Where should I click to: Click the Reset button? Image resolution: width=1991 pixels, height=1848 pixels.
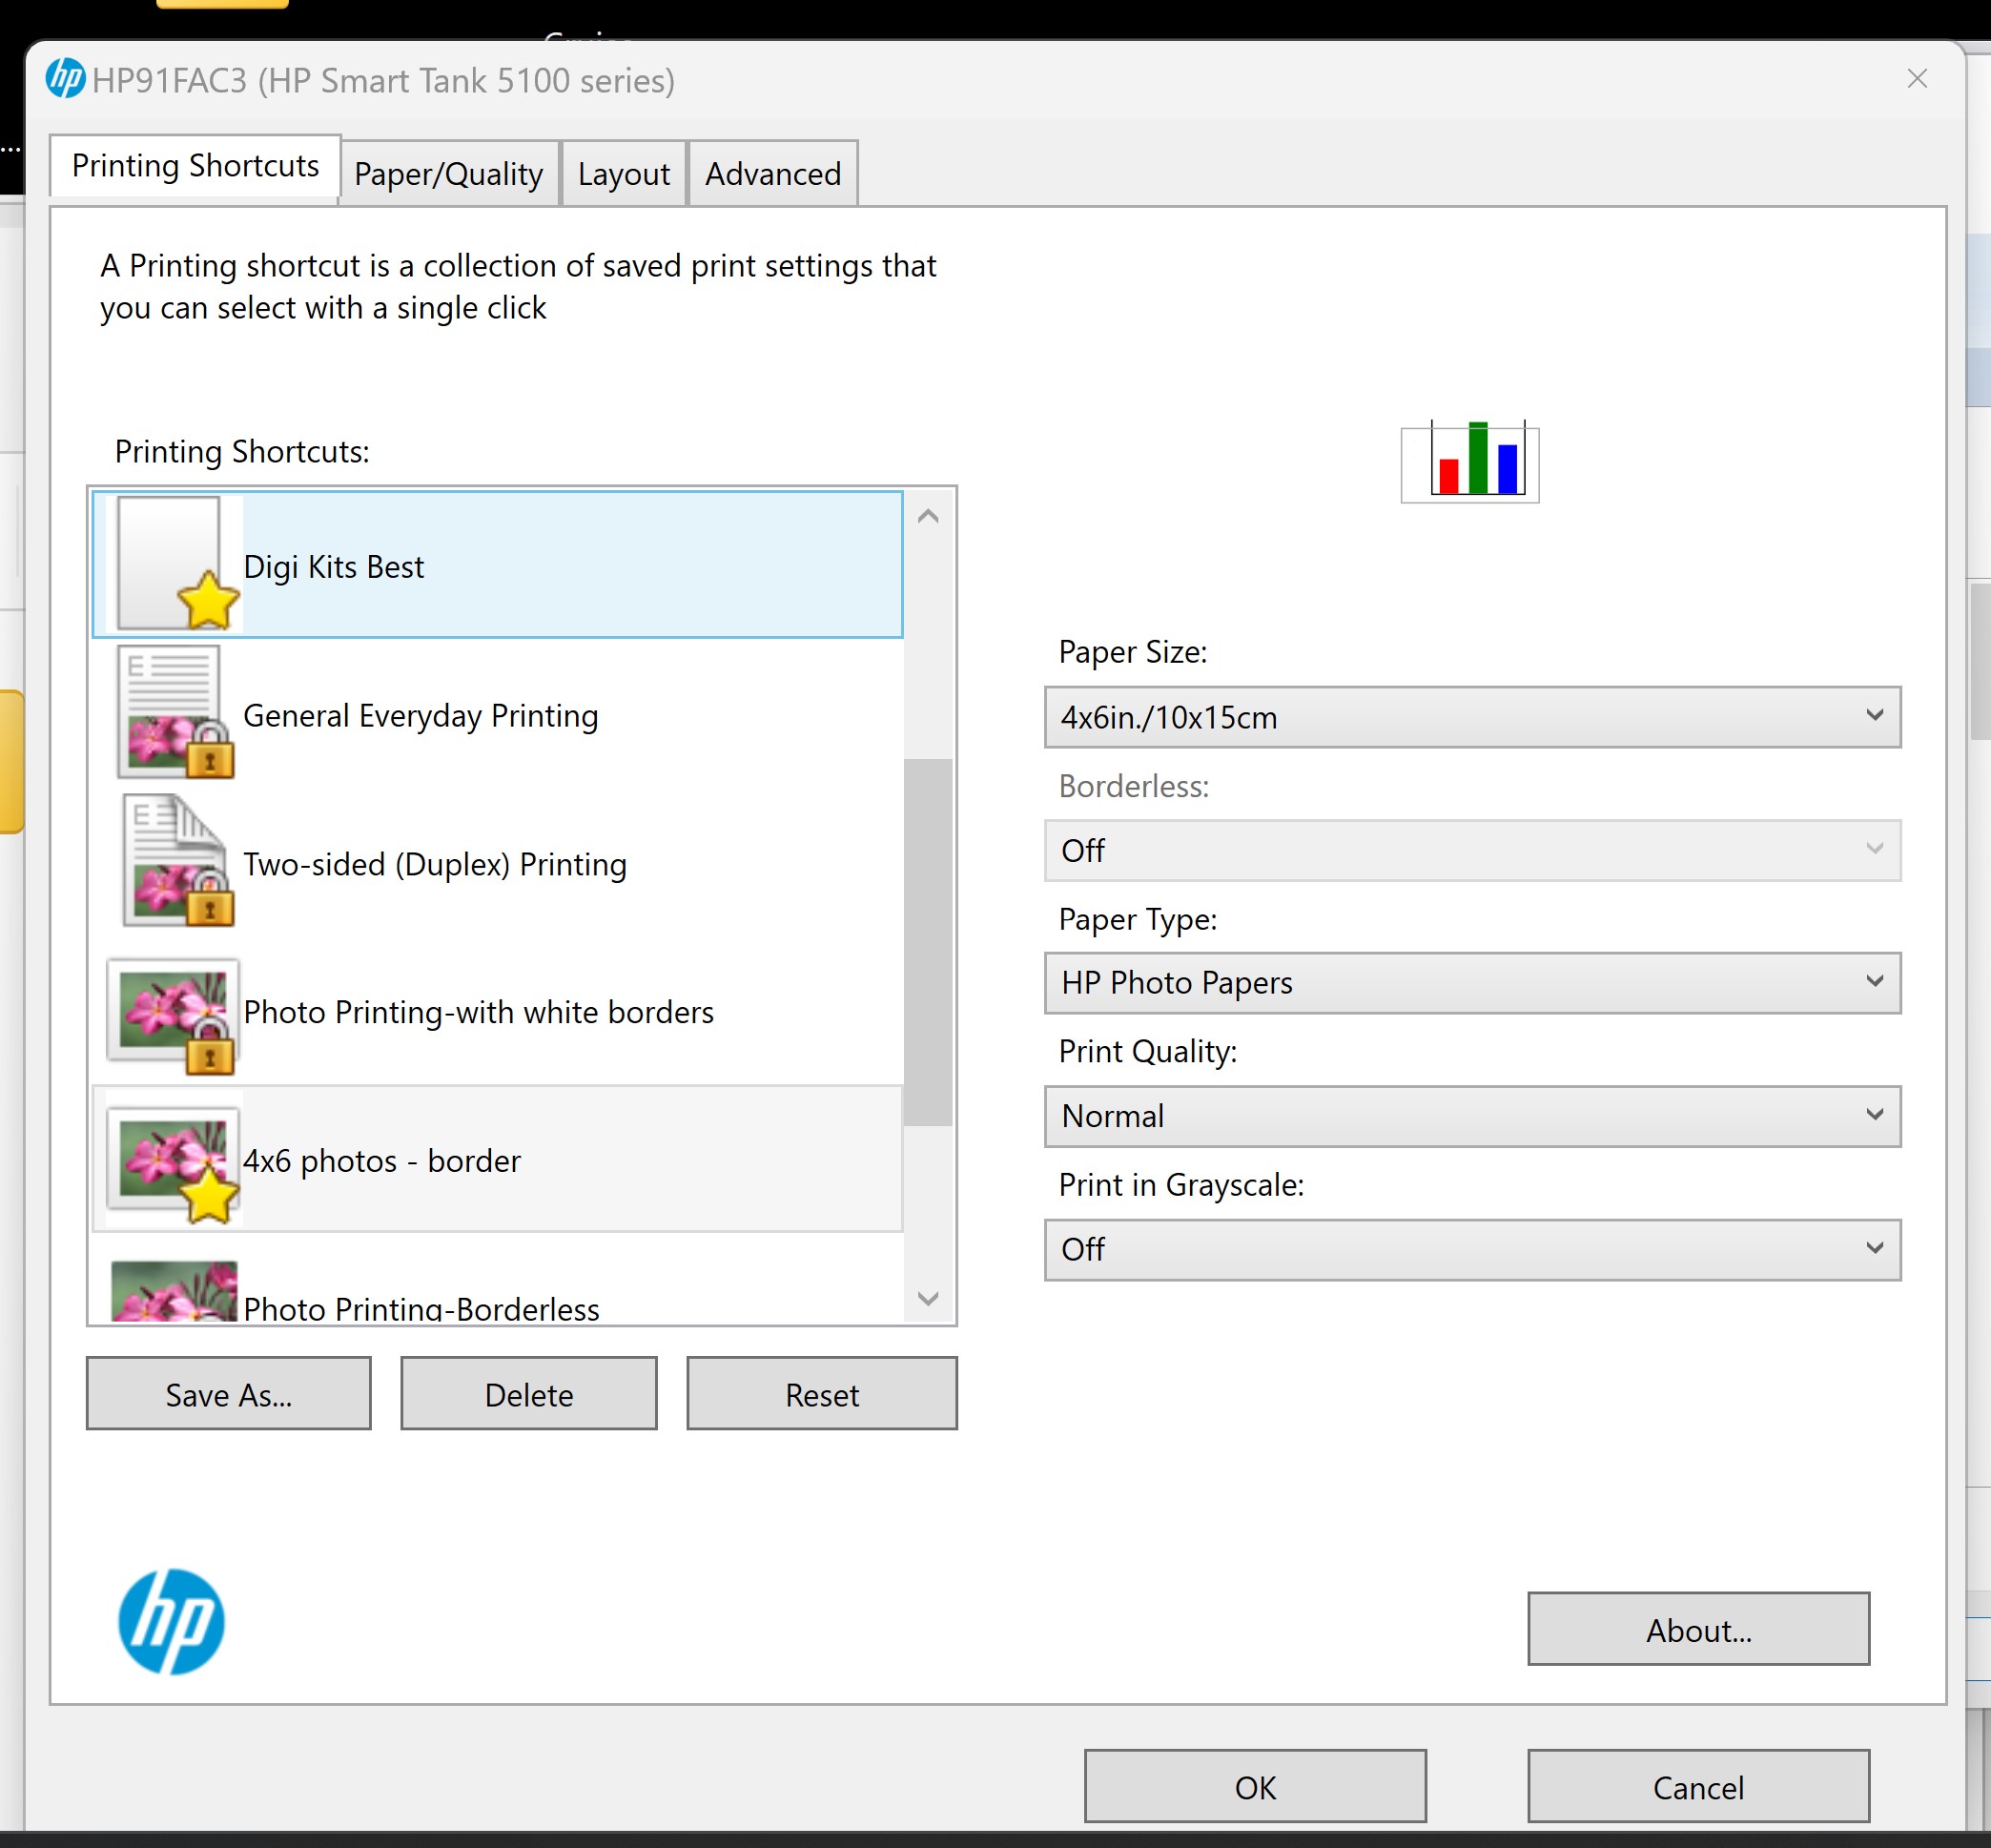(x=822, y=1394)
